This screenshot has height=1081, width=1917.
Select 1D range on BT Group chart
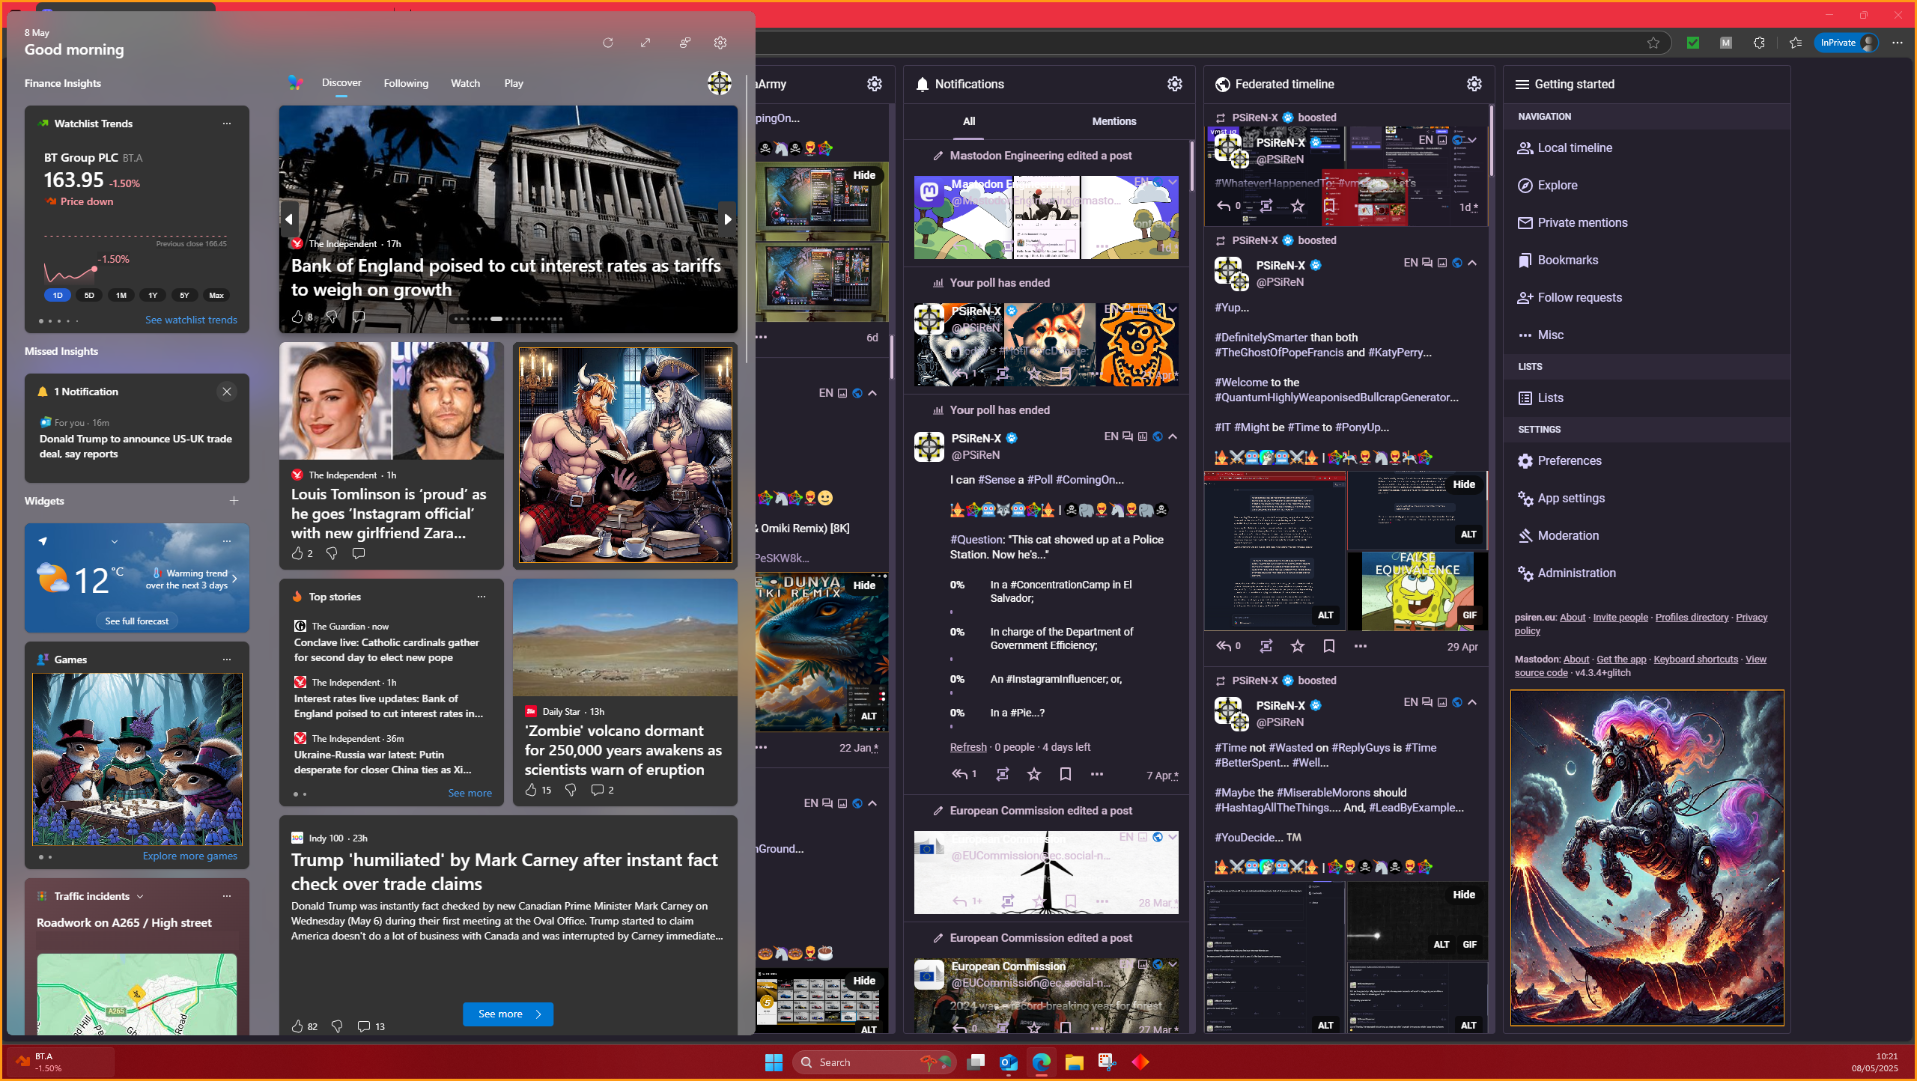click(x=58, y=295)
